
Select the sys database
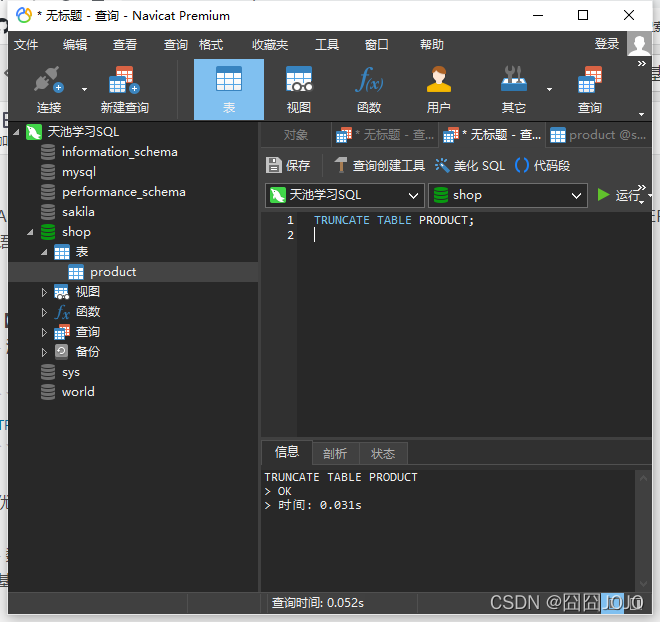click(x=71, y=372)
